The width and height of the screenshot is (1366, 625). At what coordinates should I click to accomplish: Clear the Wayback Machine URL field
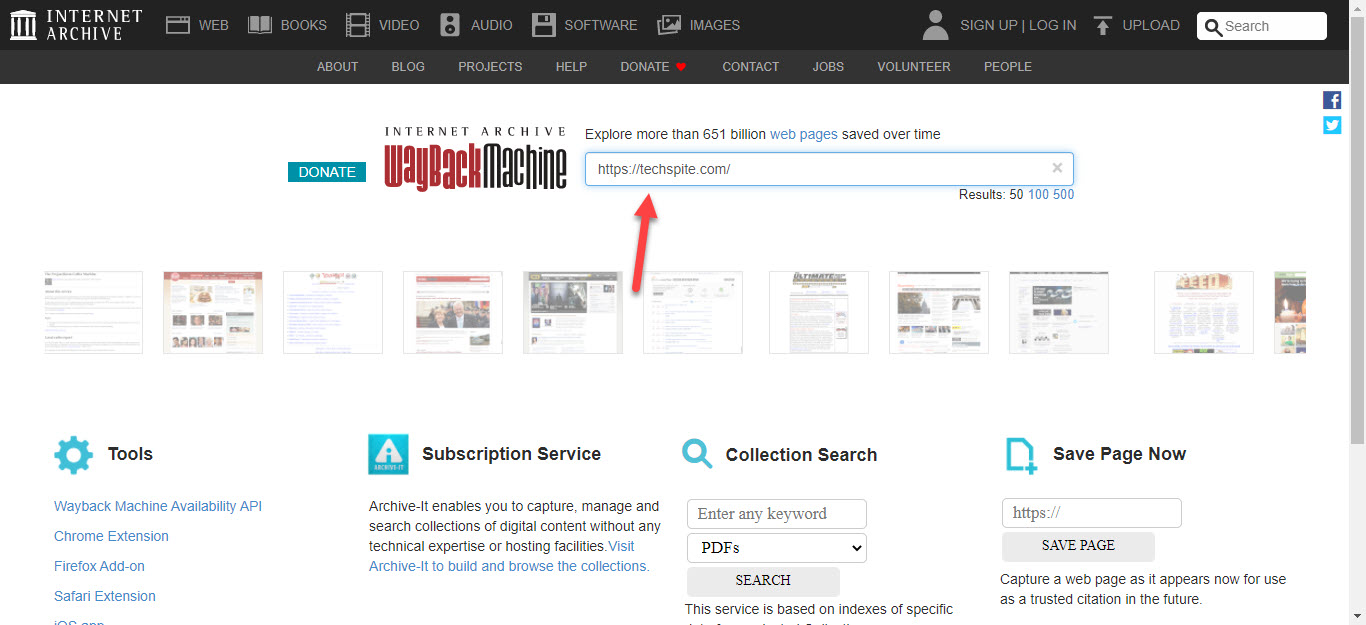click(1057, 168)
